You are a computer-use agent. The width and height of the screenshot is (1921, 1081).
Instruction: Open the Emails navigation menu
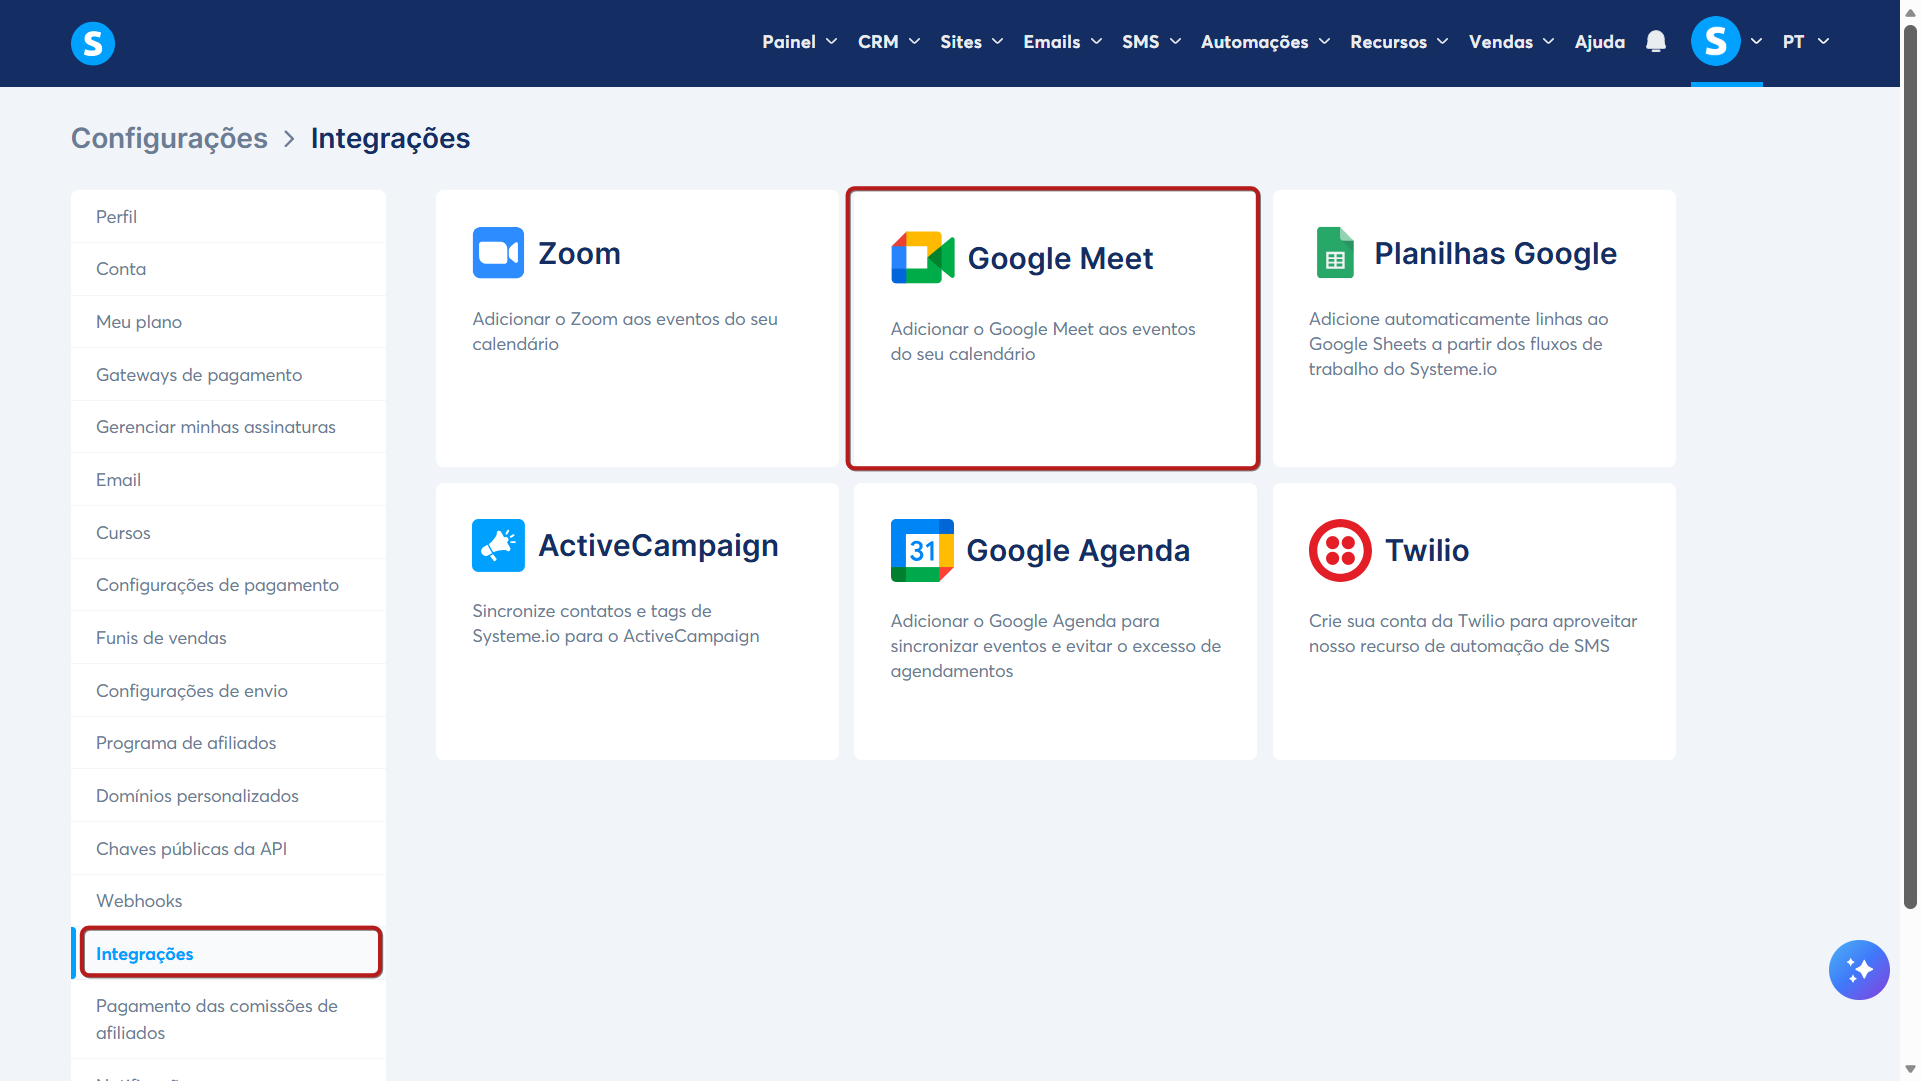pyautogui.click(x=1062, y=42)
